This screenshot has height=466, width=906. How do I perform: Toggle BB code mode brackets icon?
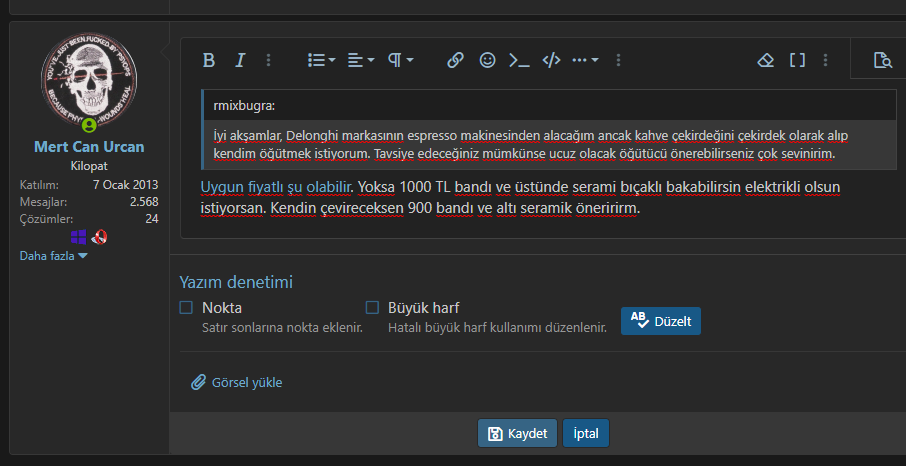(x=797, y=60)
